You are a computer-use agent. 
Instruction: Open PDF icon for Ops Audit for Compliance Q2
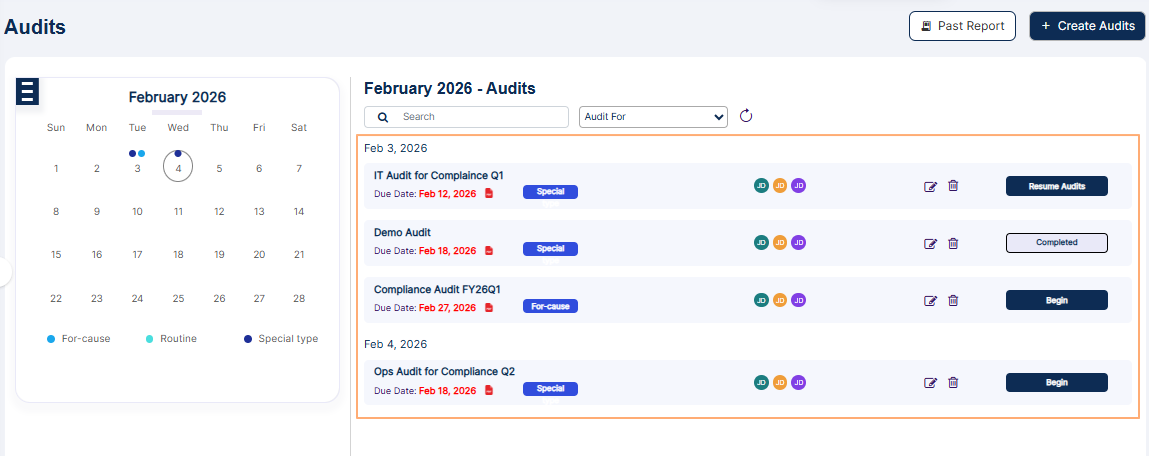(x=489, y=390)
